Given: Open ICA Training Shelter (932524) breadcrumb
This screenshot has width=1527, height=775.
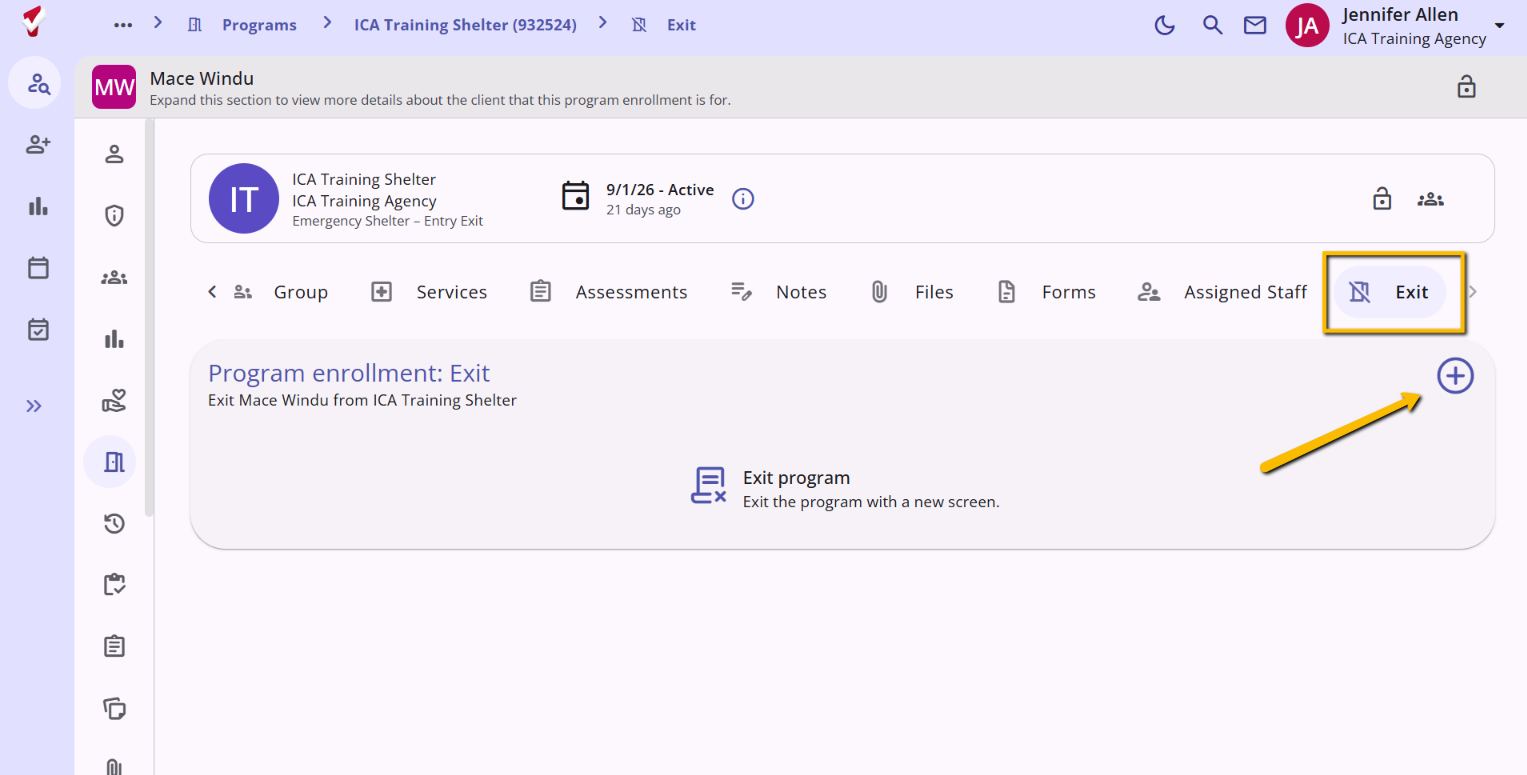Looking at the screenshot, I should pos(465,25).
